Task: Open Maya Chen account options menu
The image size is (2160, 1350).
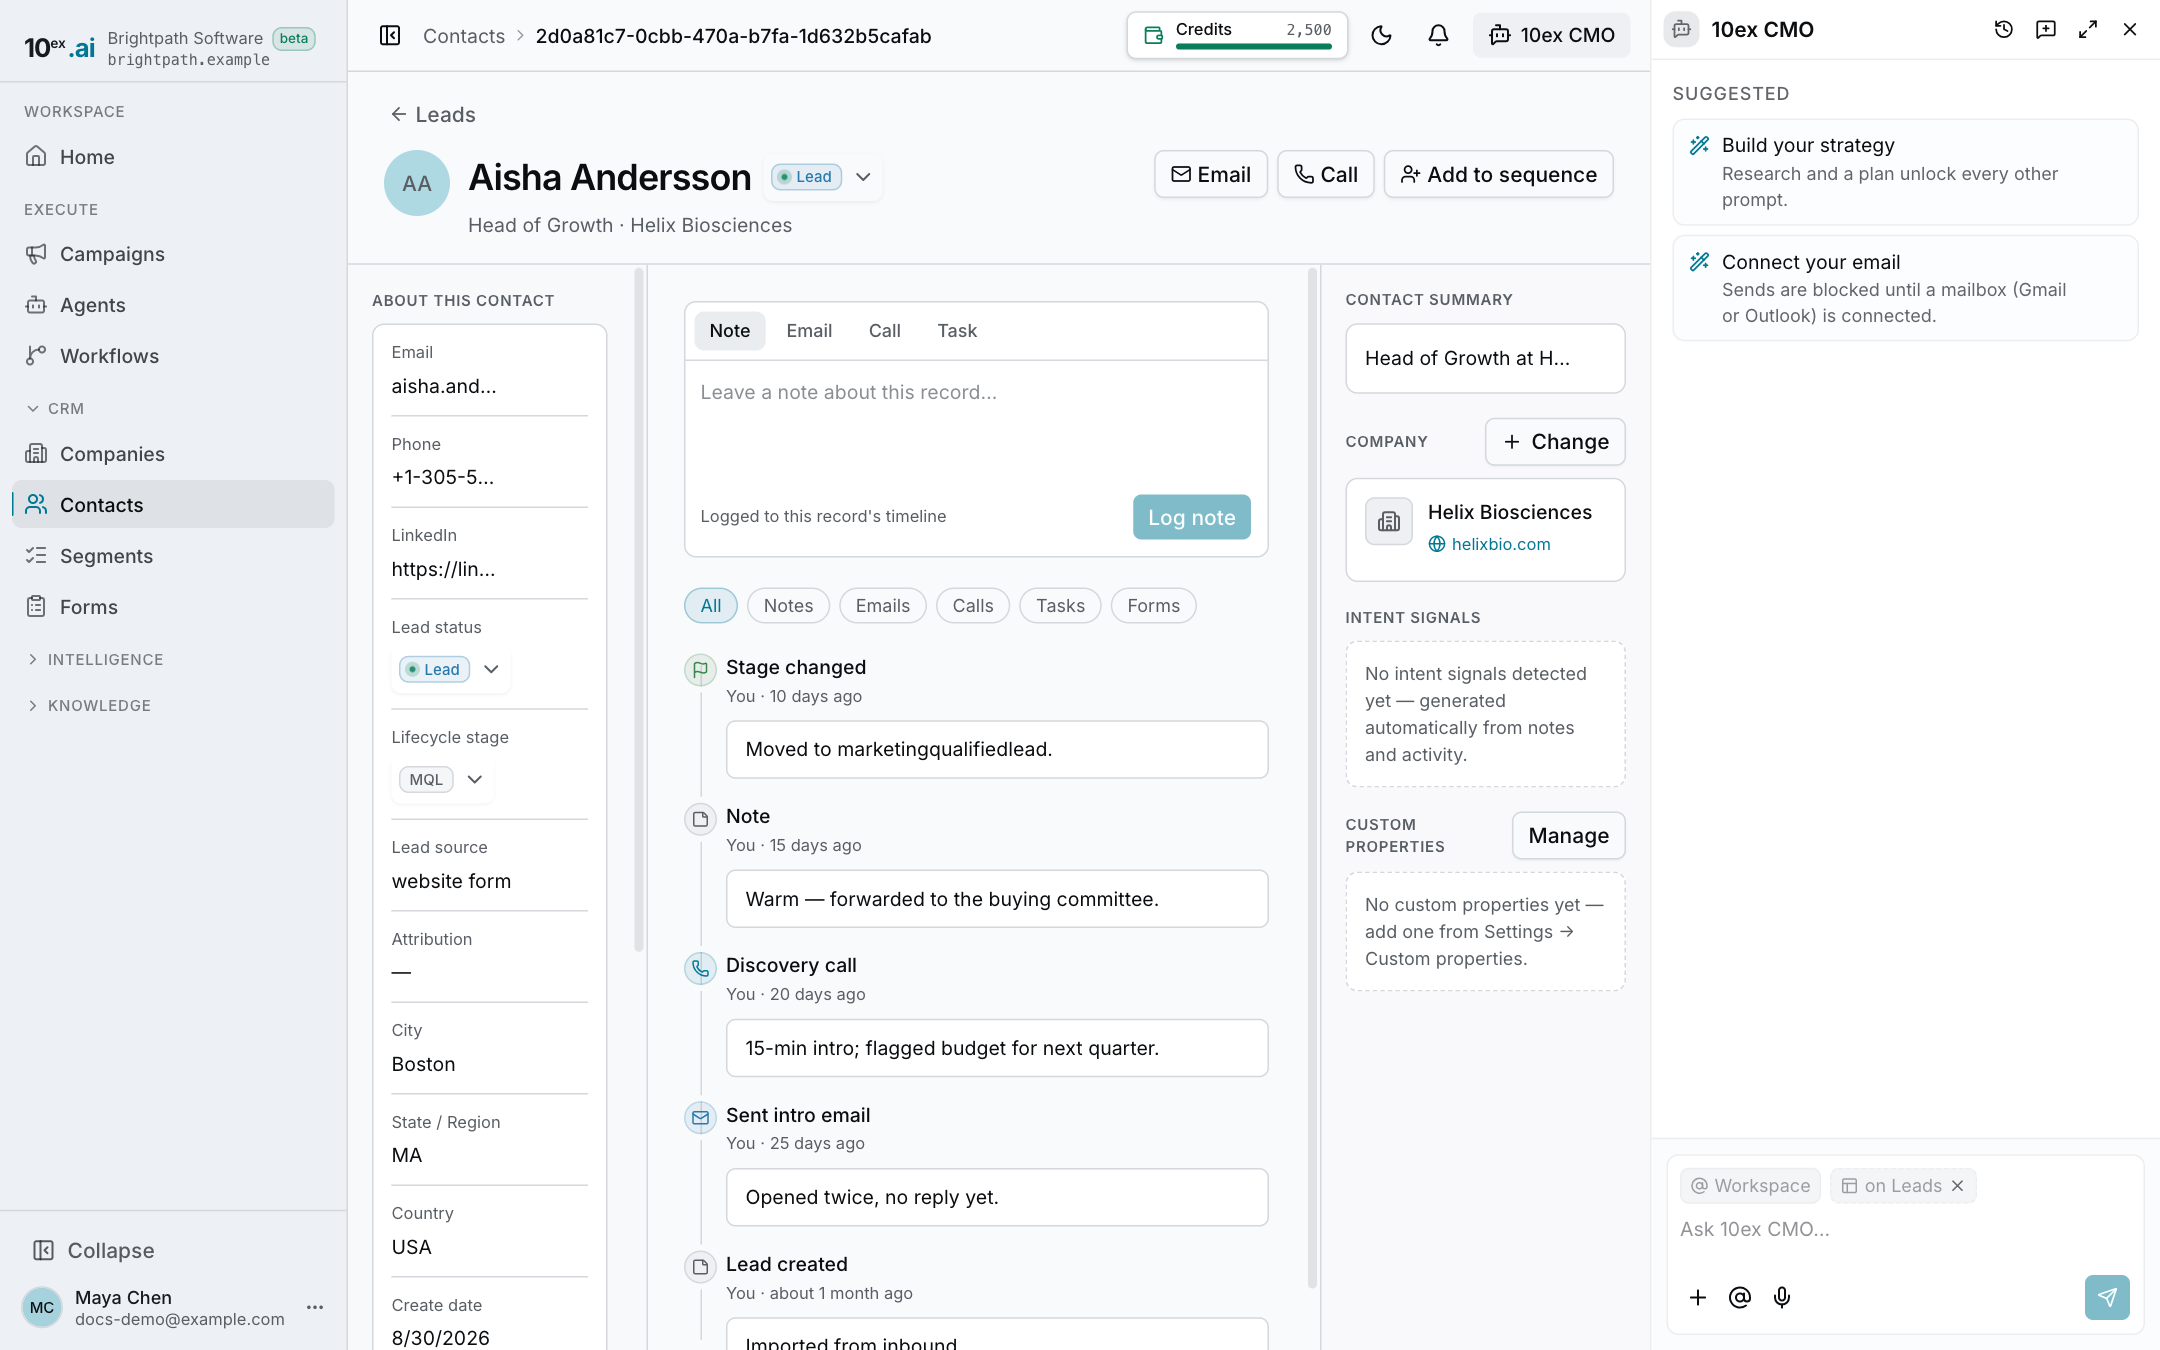Action: [x=315, y=1307]
